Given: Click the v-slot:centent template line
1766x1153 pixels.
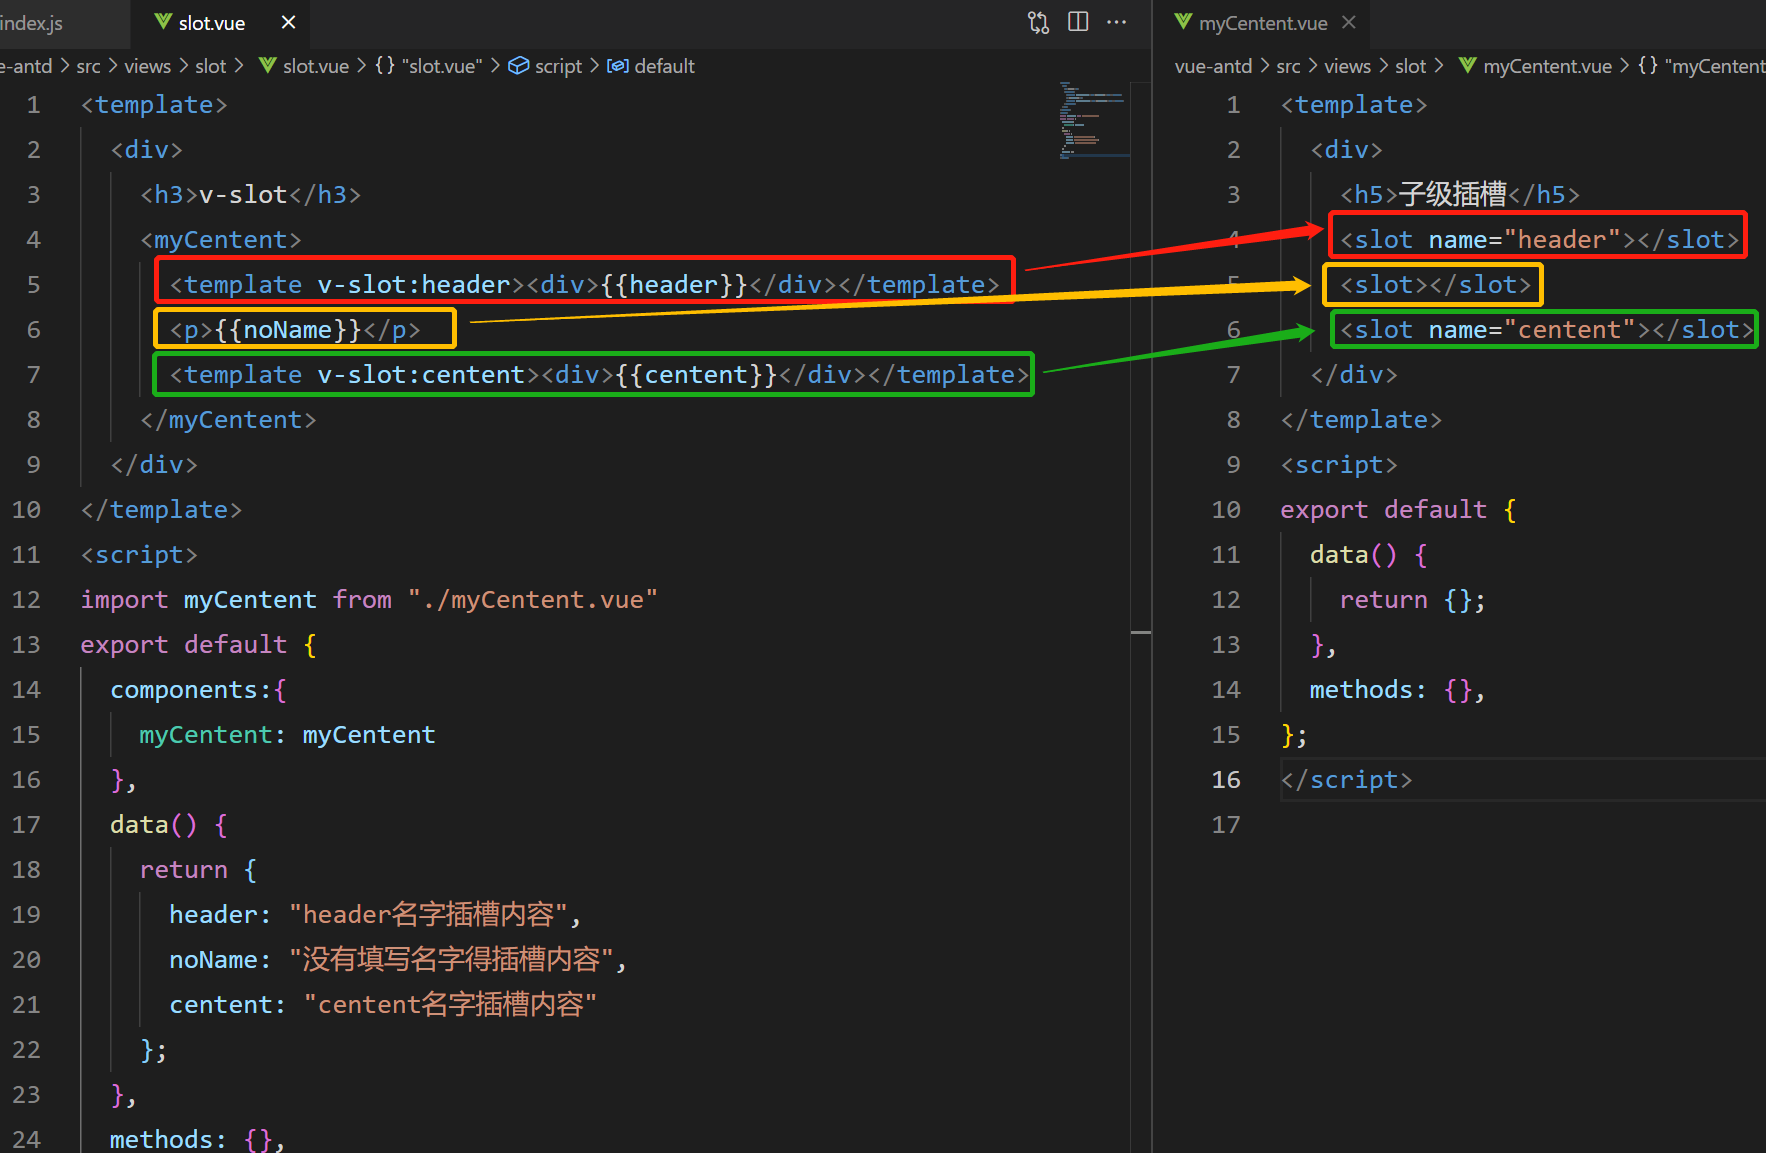Looking at the screenshot, I should (599, 375).
